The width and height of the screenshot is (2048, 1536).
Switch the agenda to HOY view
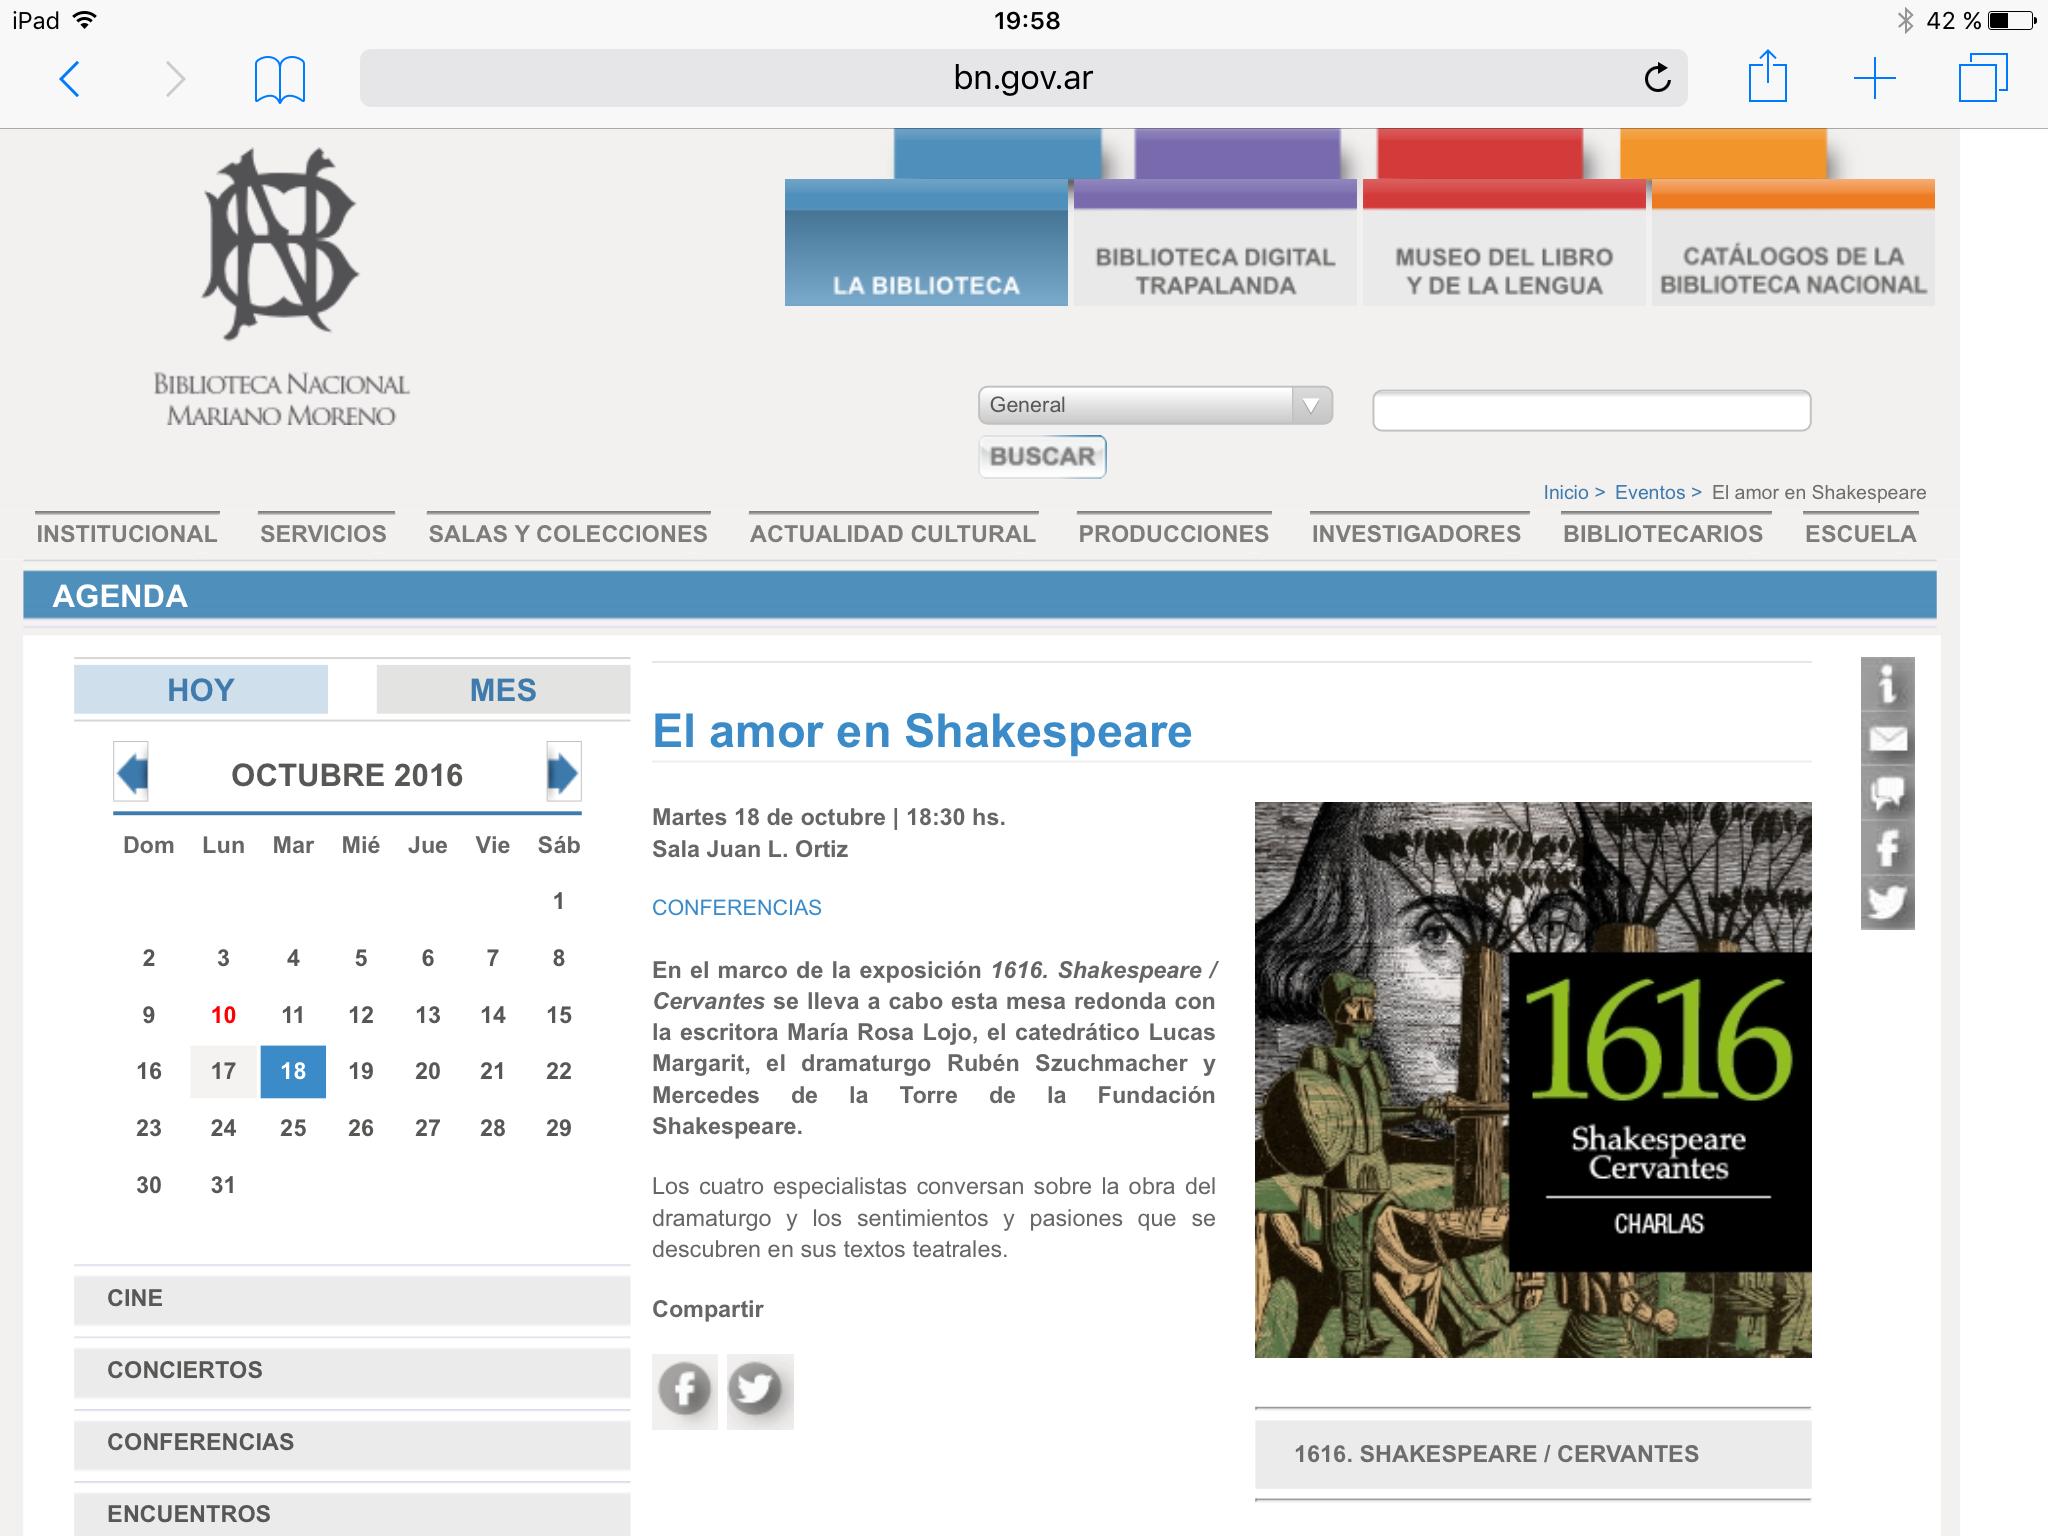click(x=201, y=689)
